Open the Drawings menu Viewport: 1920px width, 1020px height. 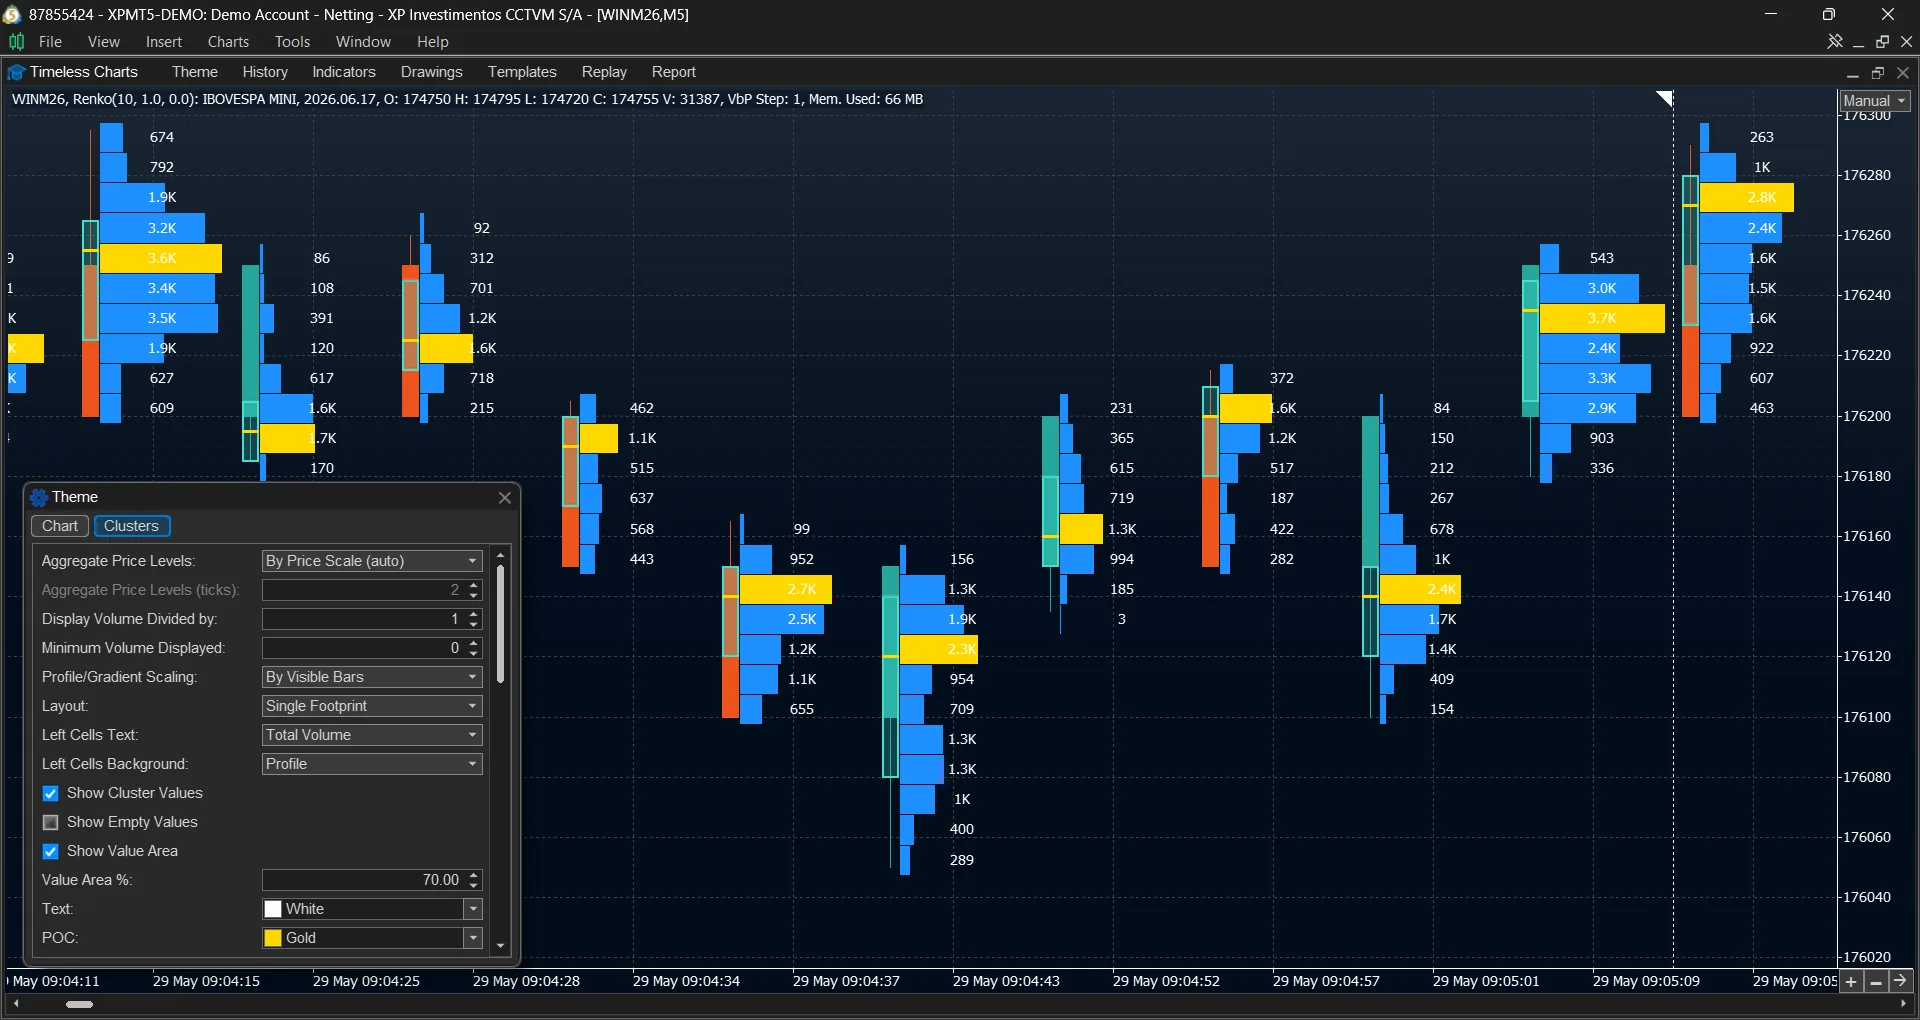point(432,72)
